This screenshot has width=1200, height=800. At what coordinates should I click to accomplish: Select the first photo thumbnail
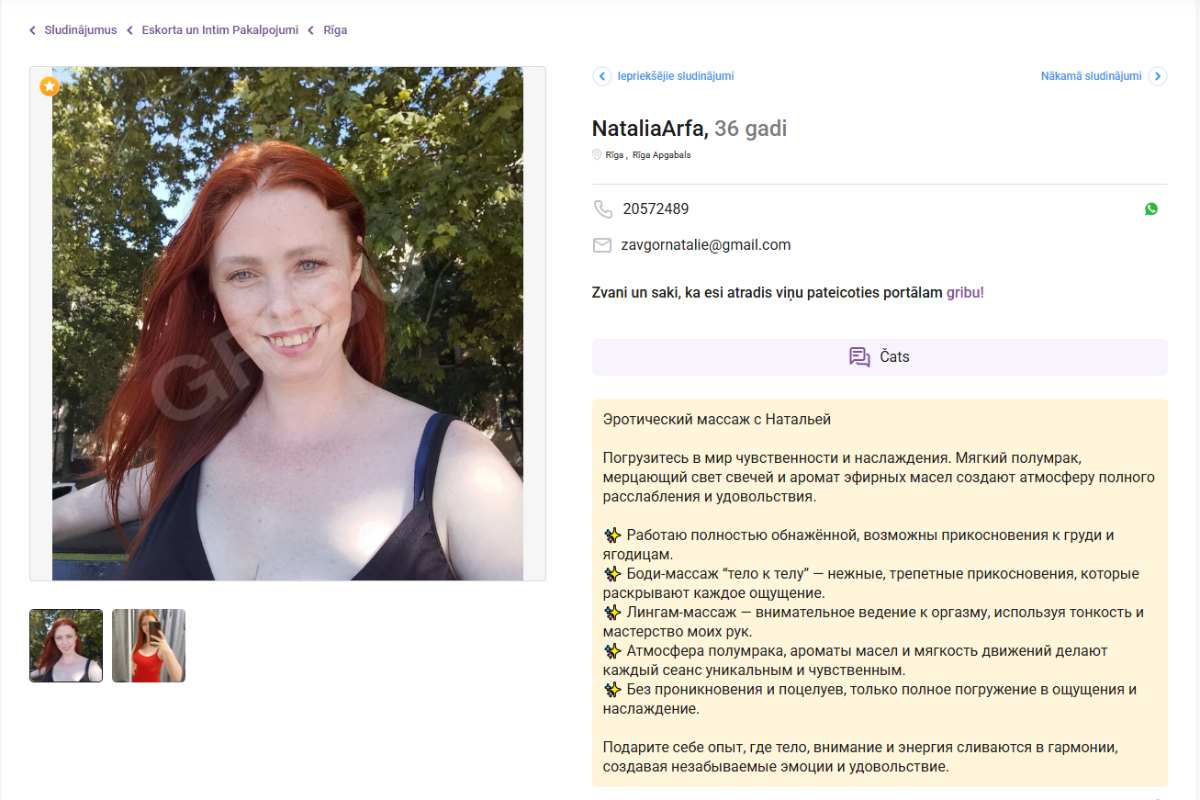66,646
